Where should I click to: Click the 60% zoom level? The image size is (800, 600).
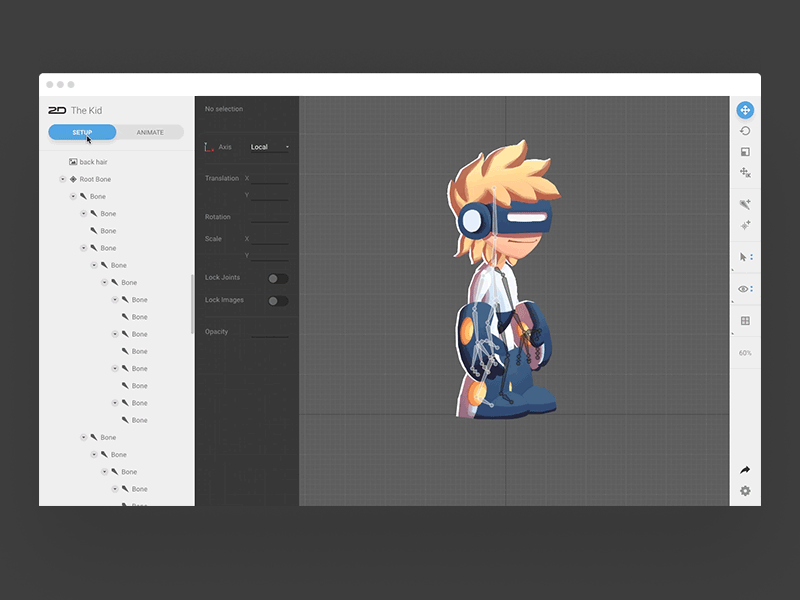point(745,353)
